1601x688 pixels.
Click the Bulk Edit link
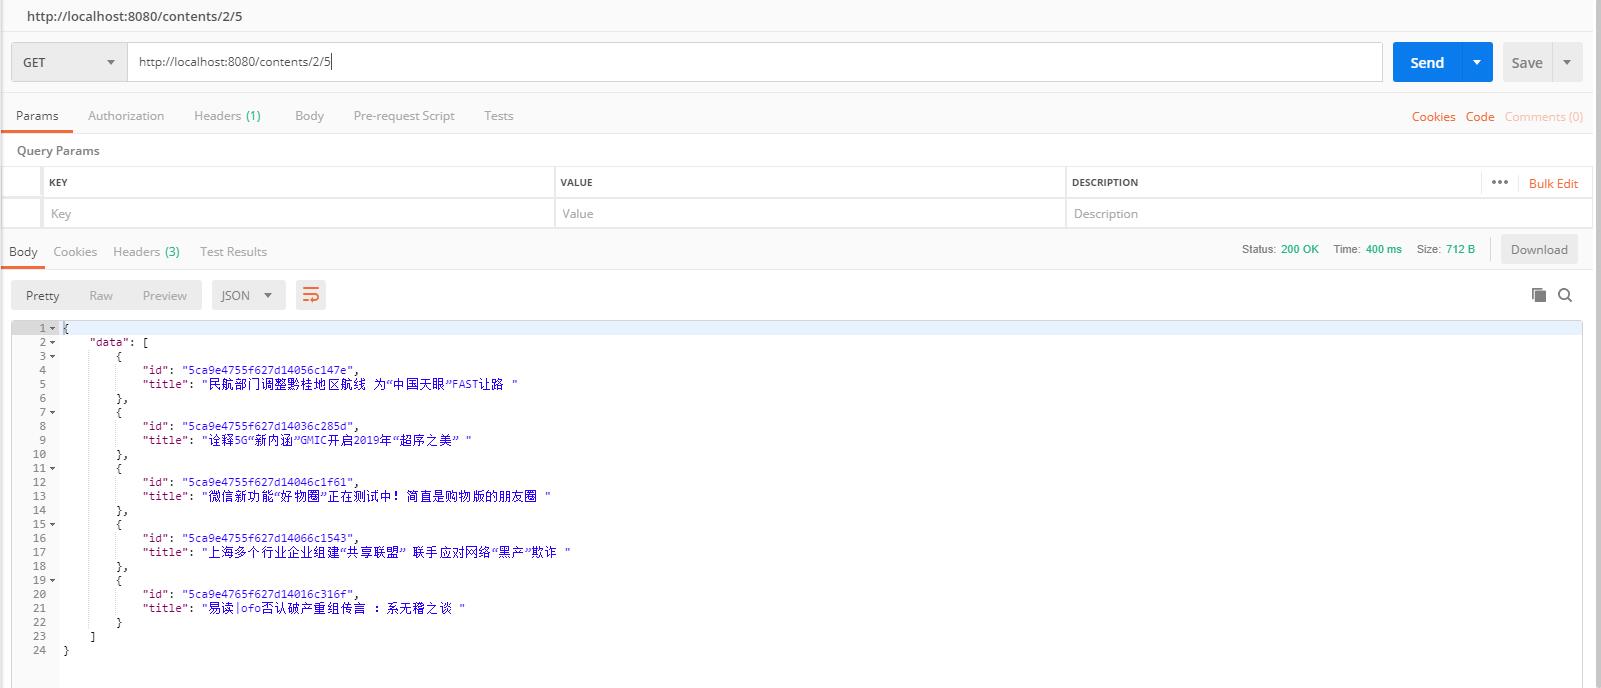click(1552, 183)
